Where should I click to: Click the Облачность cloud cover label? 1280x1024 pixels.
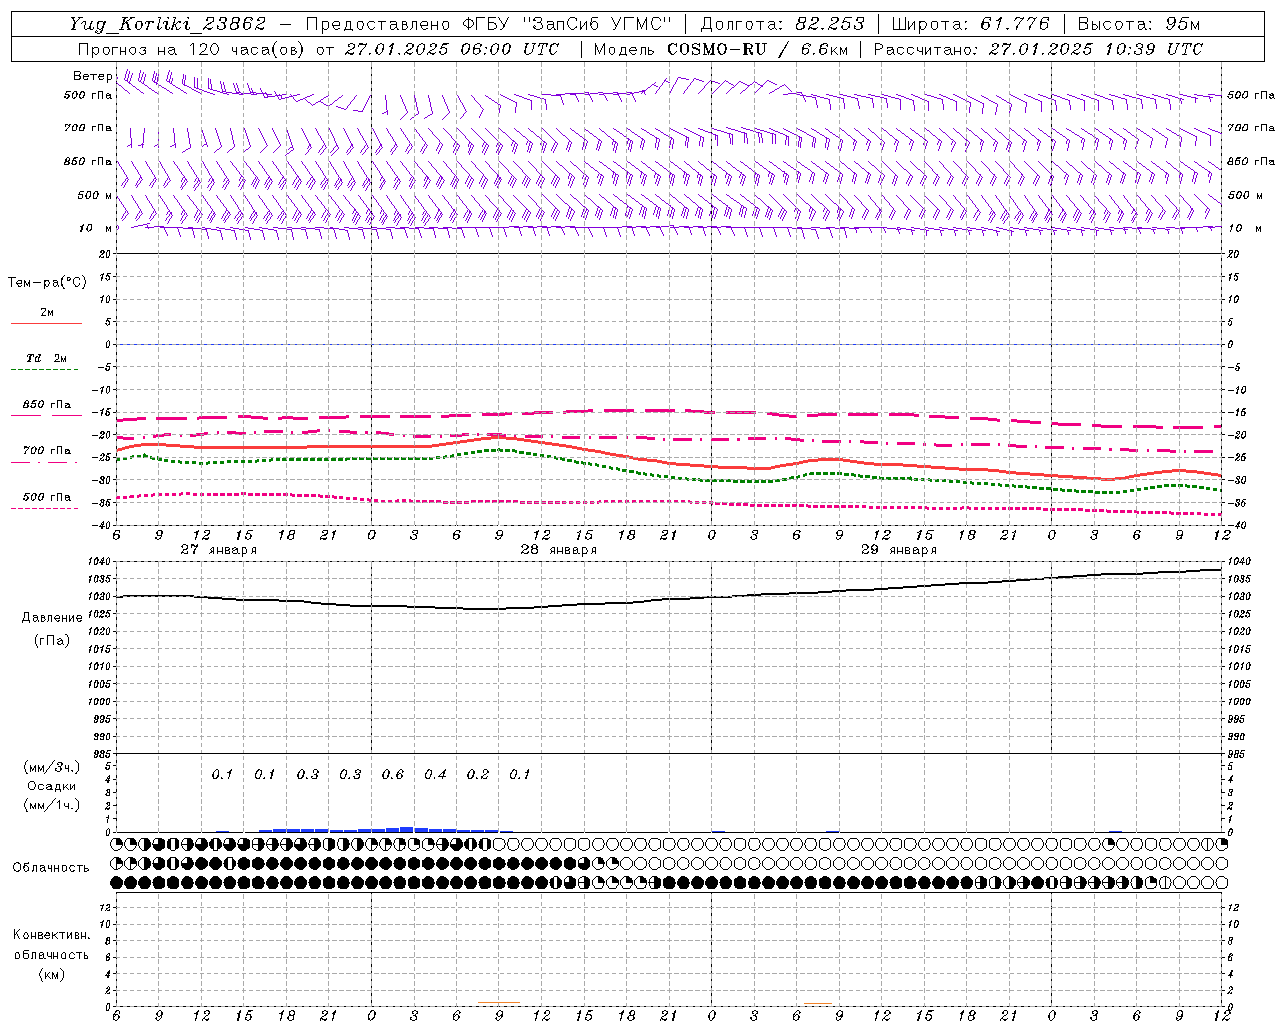click(51, 868)
